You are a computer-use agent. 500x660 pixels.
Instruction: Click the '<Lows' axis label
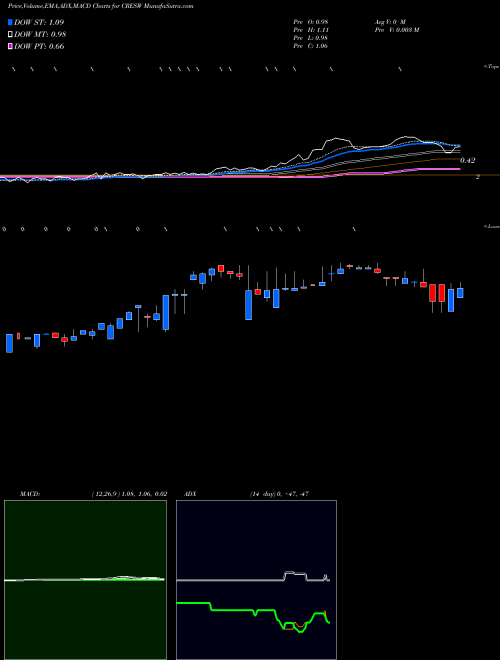(x=492, y=226)
